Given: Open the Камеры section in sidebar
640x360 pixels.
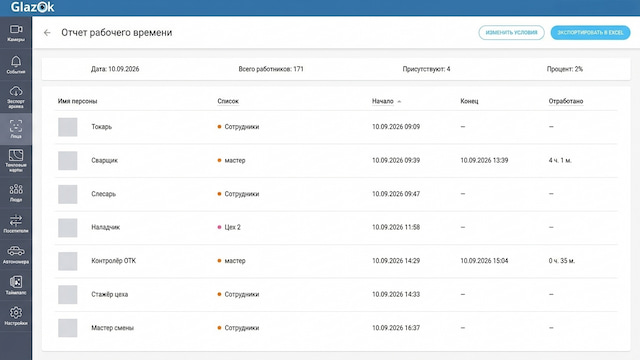Looking at the screenshot, I should pos(16,33).
